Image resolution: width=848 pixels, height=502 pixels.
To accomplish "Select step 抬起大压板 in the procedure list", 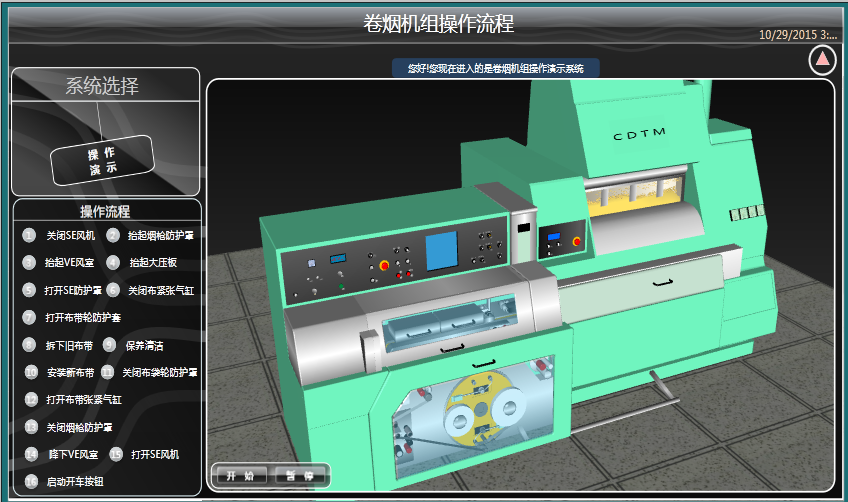I will [x=153, y=263].
